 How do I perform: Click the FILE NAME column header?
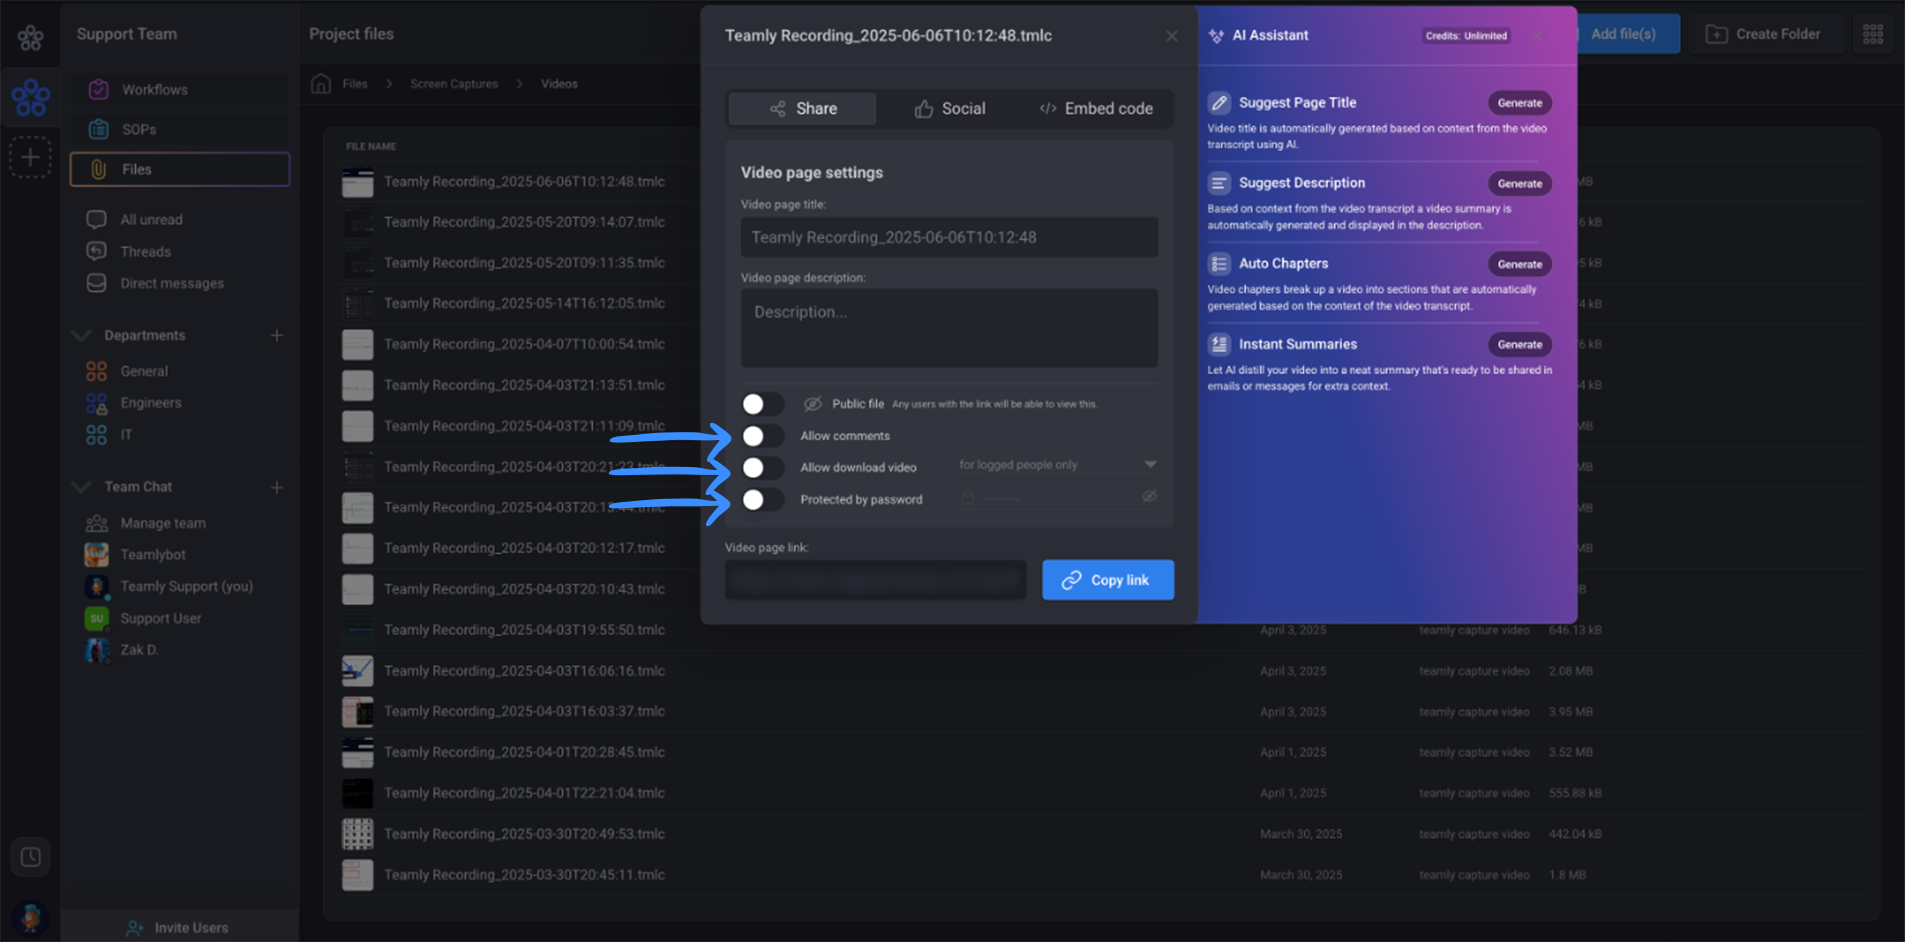[x=371, y=147]
